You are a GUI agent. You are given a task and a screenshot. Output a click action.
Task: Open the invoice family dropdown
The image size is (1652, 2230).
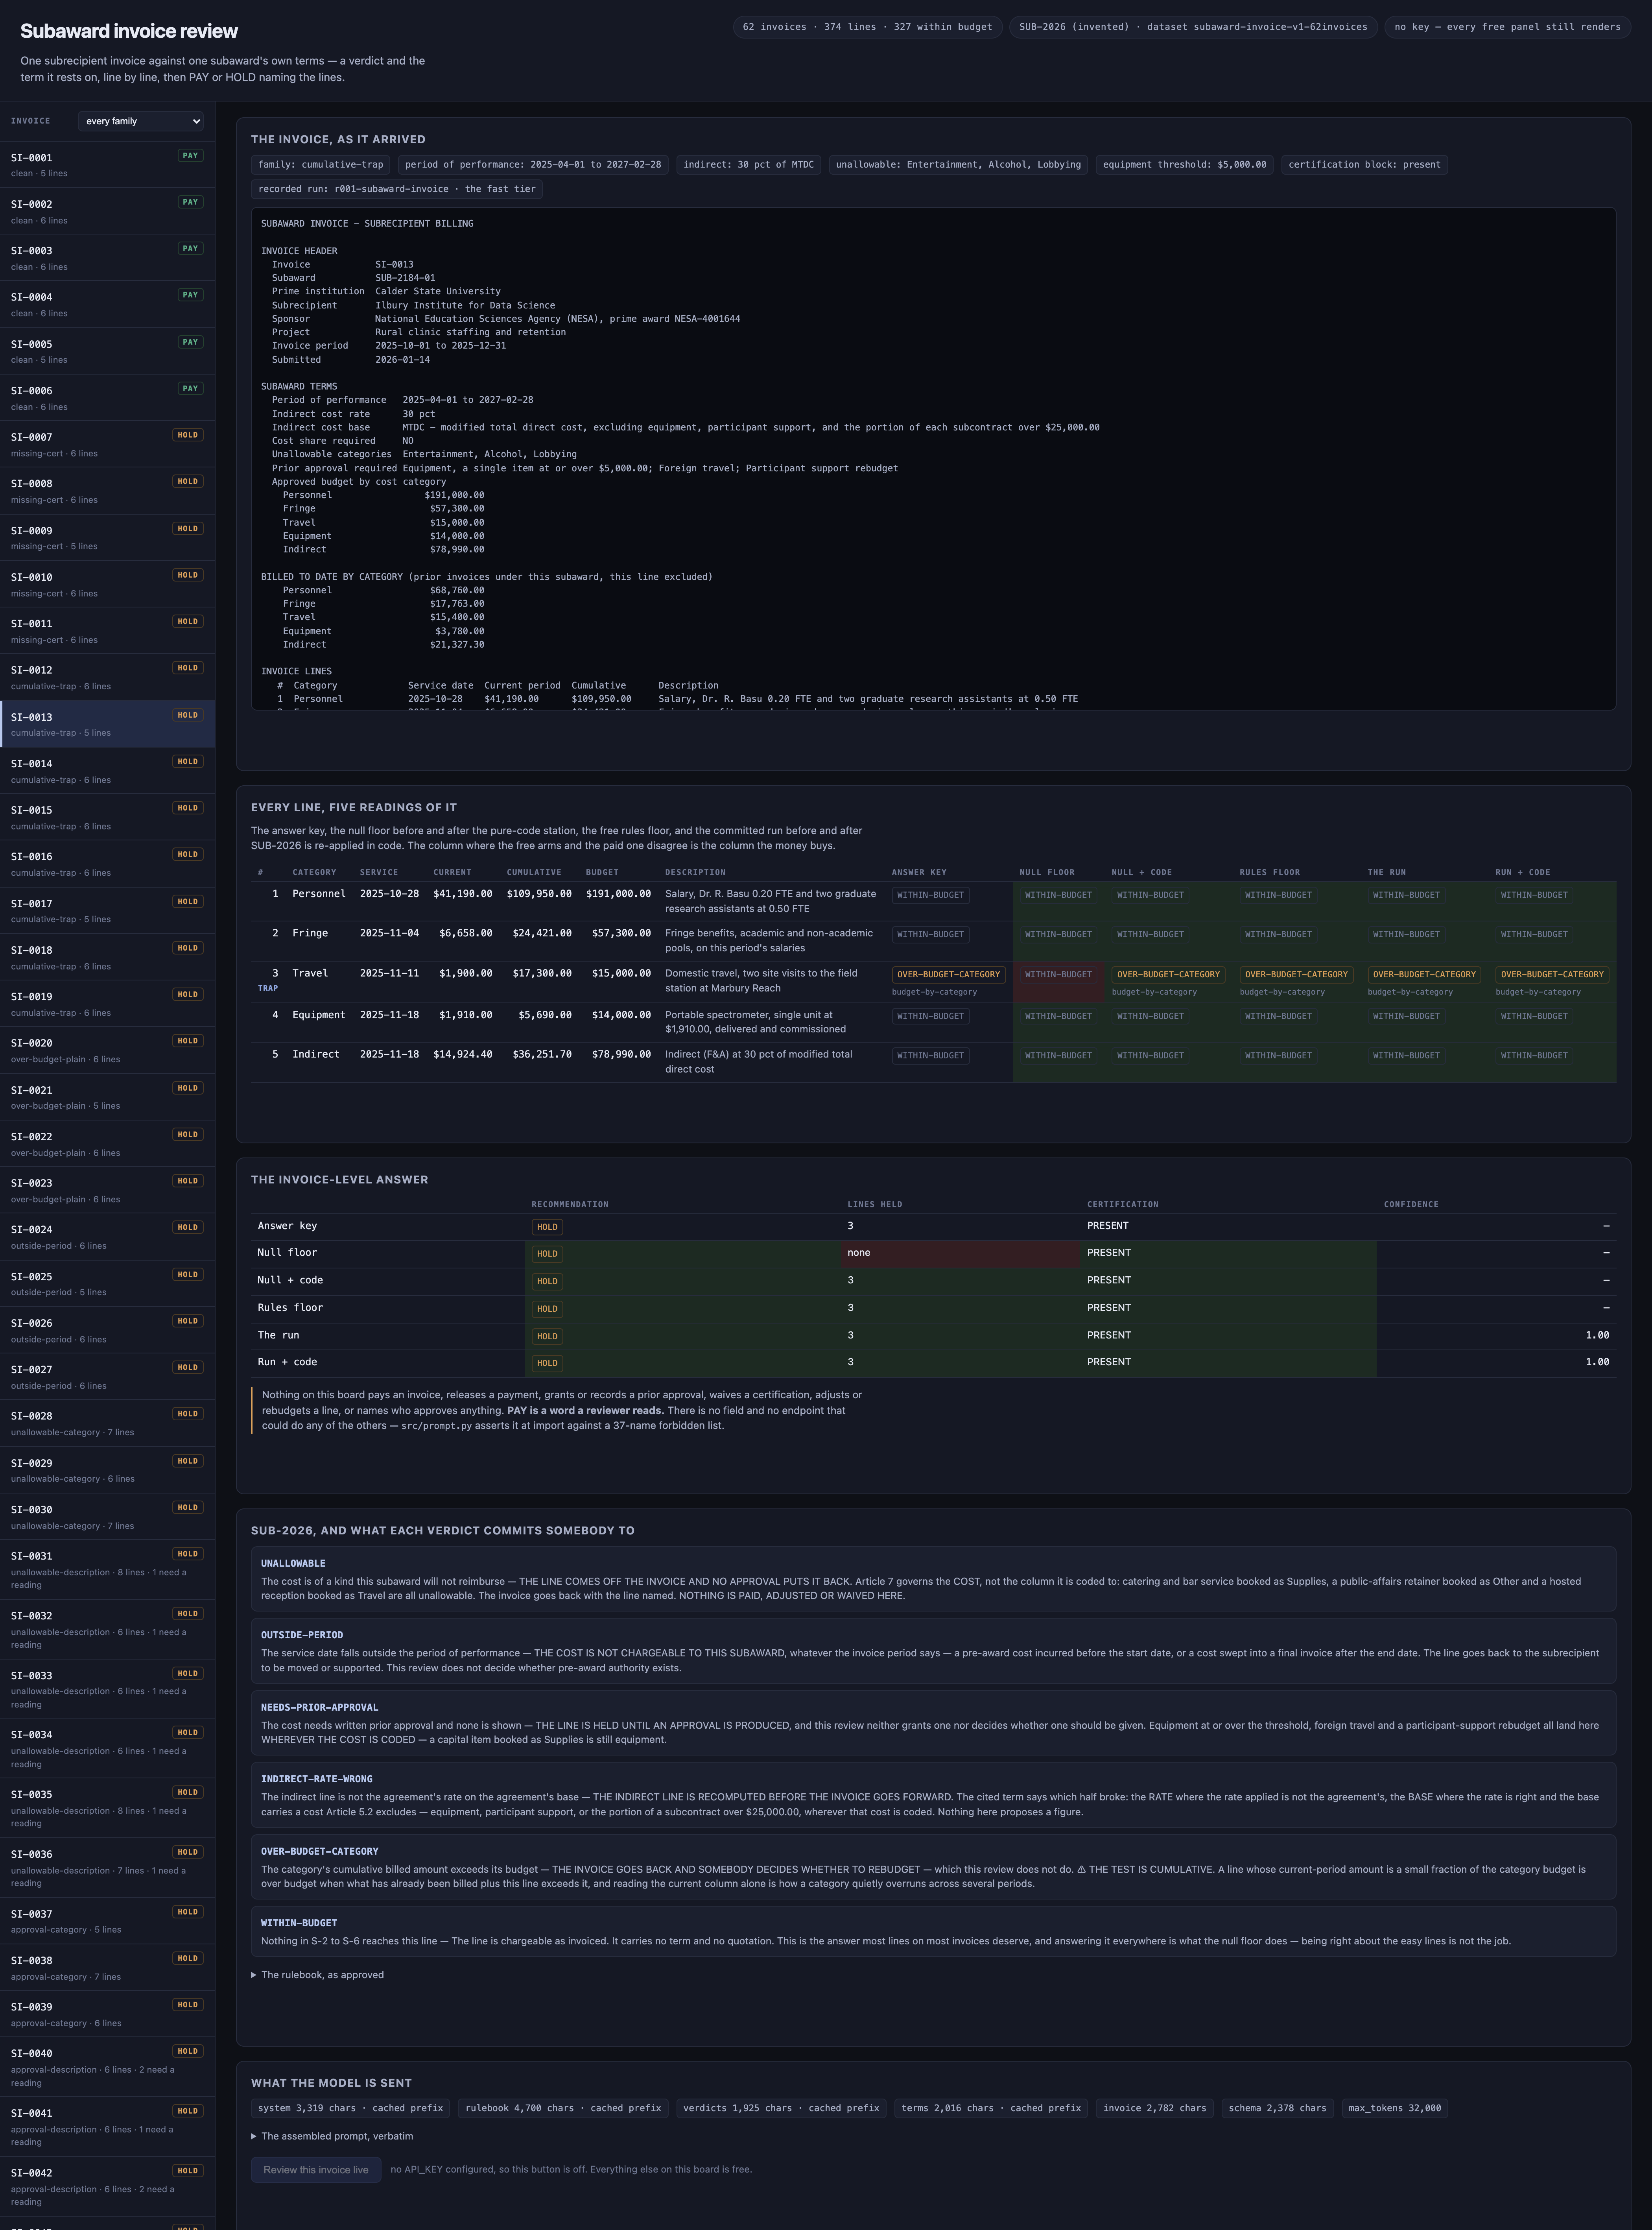141,121
